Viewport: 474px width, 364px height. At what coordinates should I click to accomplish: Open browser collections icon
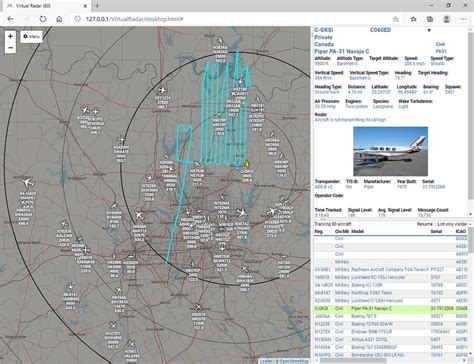(430, 19)
